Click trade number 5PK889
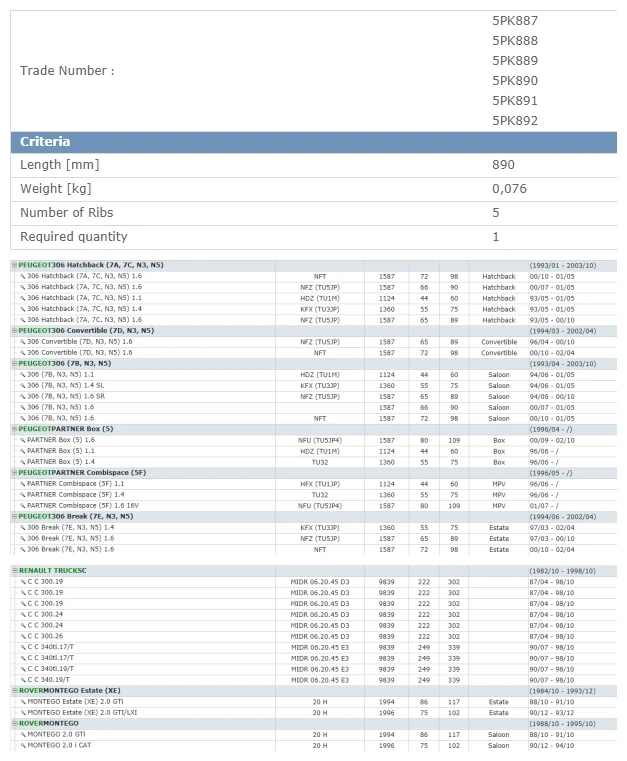This screenshot has width=627, height=761. [x=515, y=61]
